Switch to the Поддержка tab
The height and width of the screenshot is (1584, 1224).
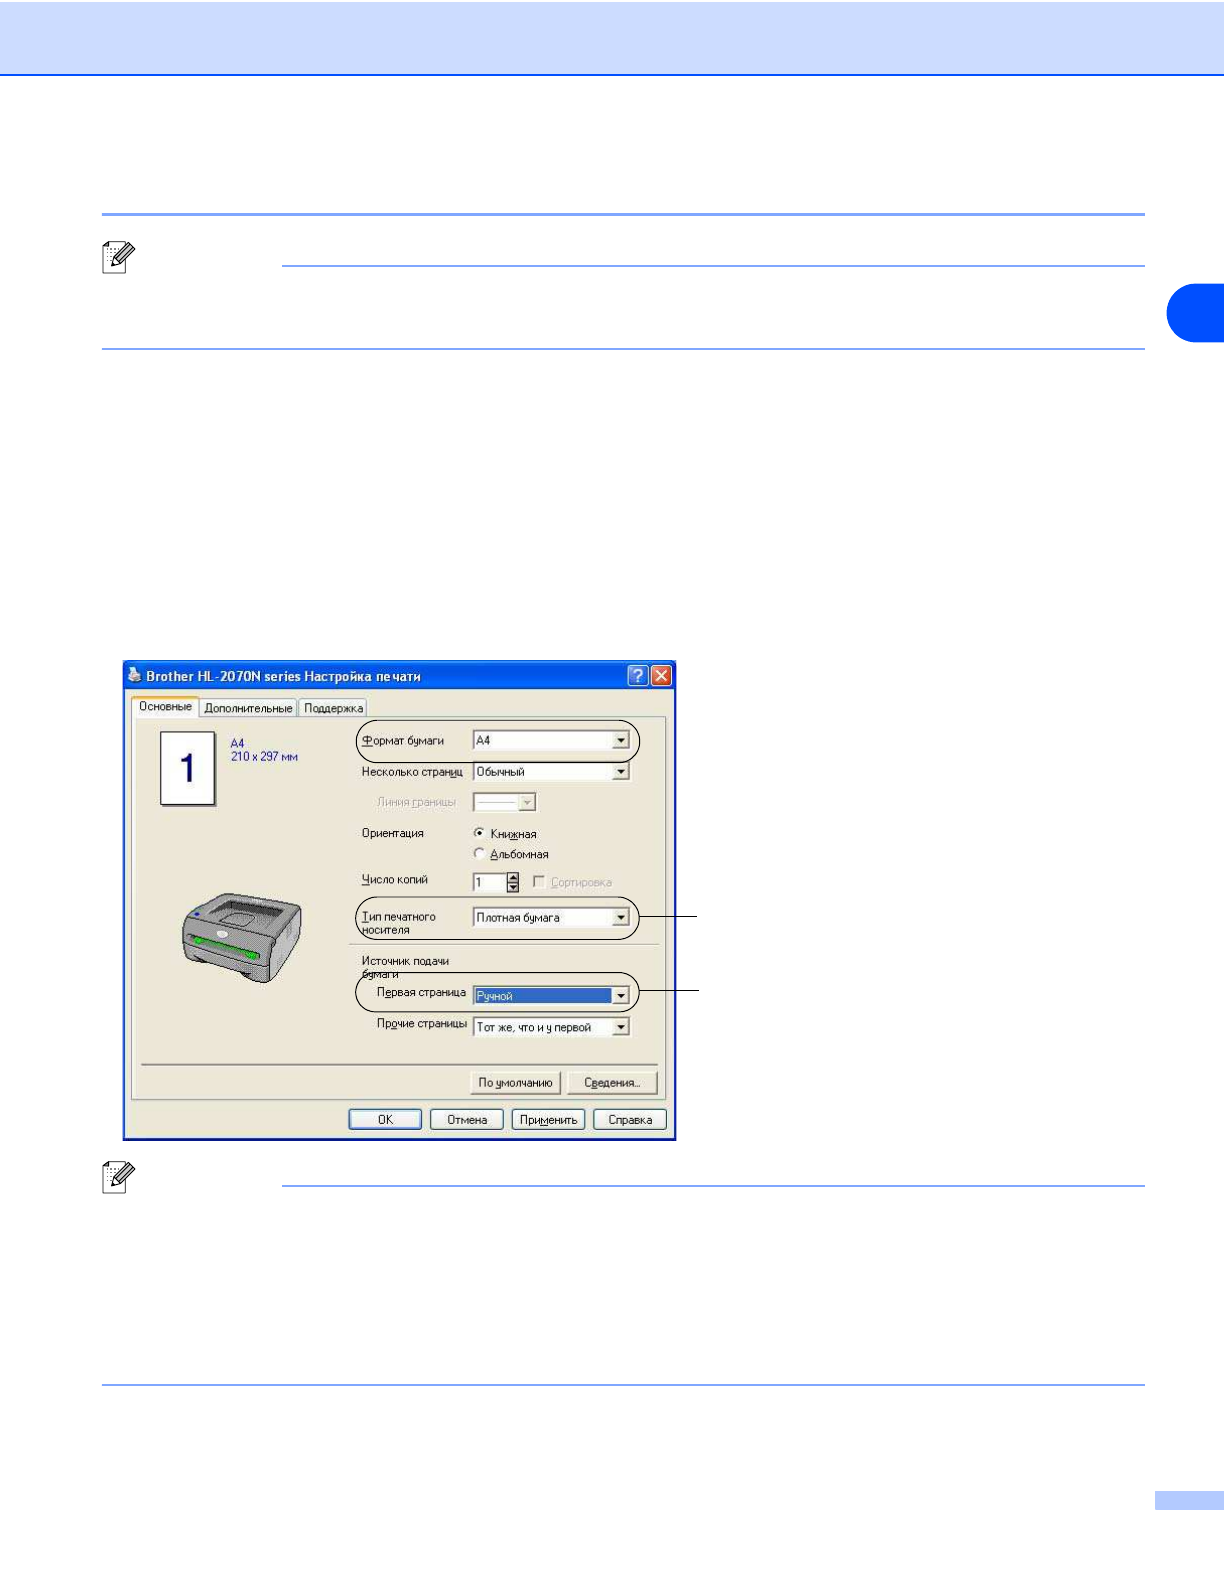coord(333,708)
